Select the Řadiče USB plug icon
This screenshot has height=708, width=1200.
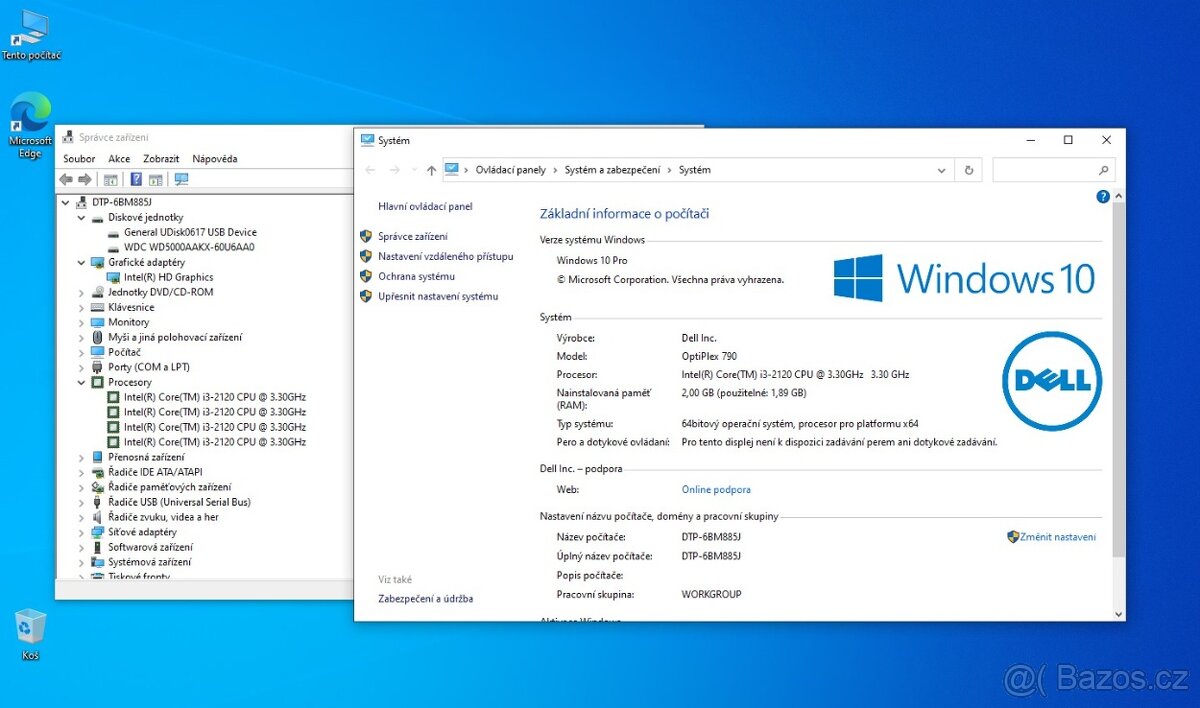pyautogui.click(x=98, y=502)
